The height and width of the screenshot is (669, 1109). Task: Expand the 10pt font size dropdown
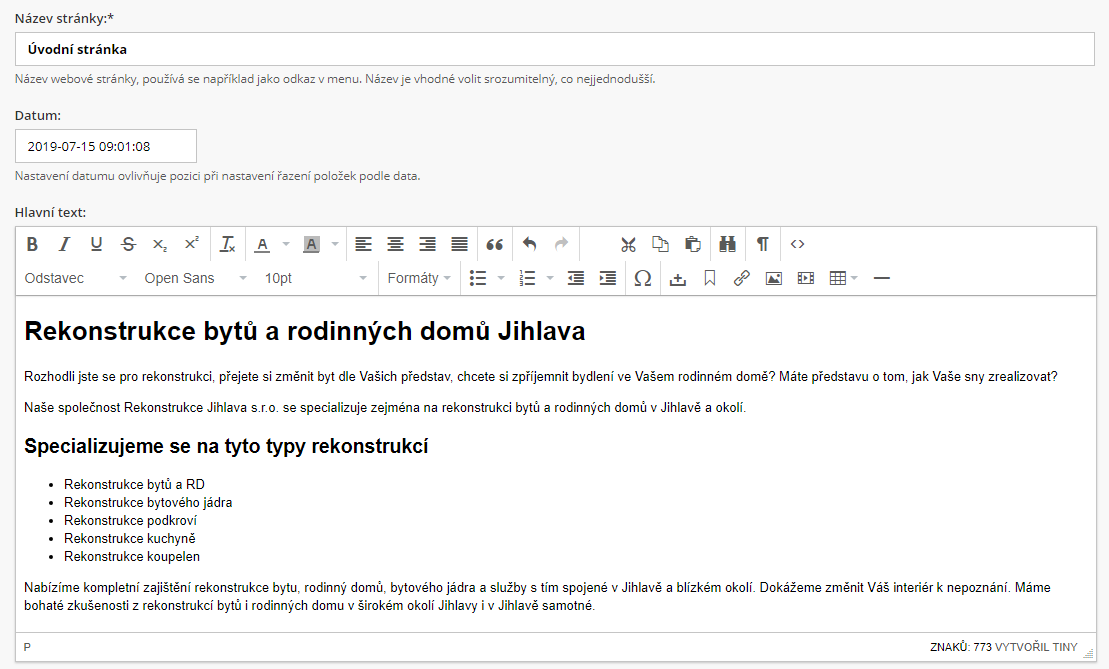click(x=313, y=278)
